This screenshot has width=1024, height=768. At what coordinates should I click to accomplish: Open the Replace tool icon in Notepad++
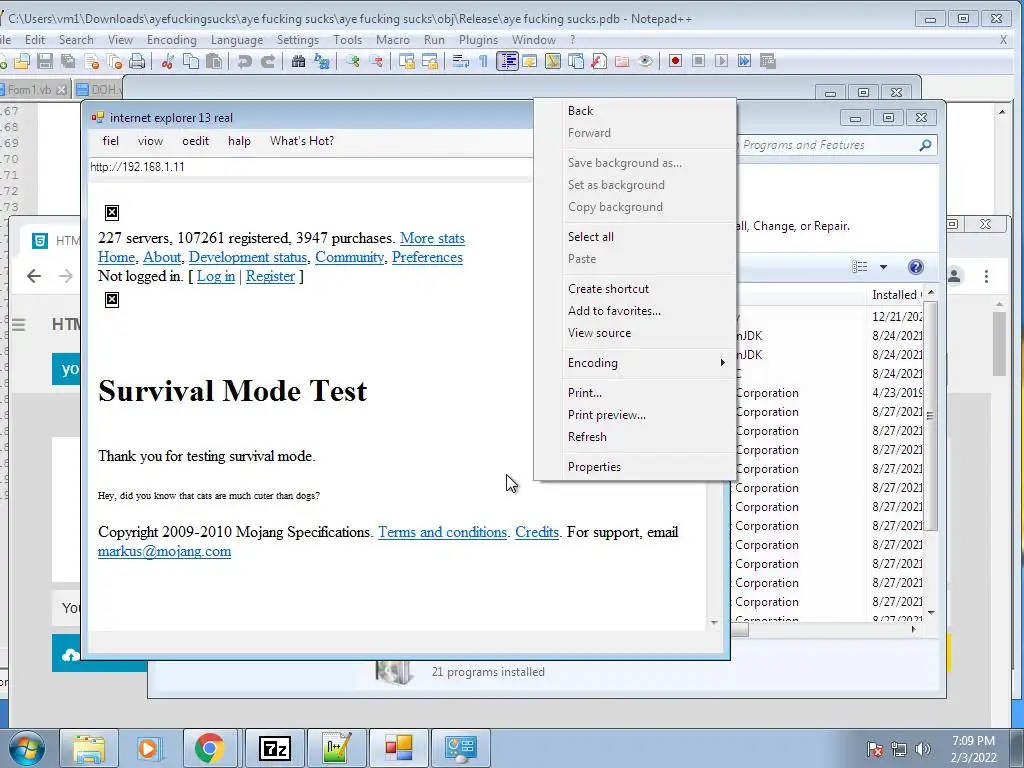pos(321,61)
